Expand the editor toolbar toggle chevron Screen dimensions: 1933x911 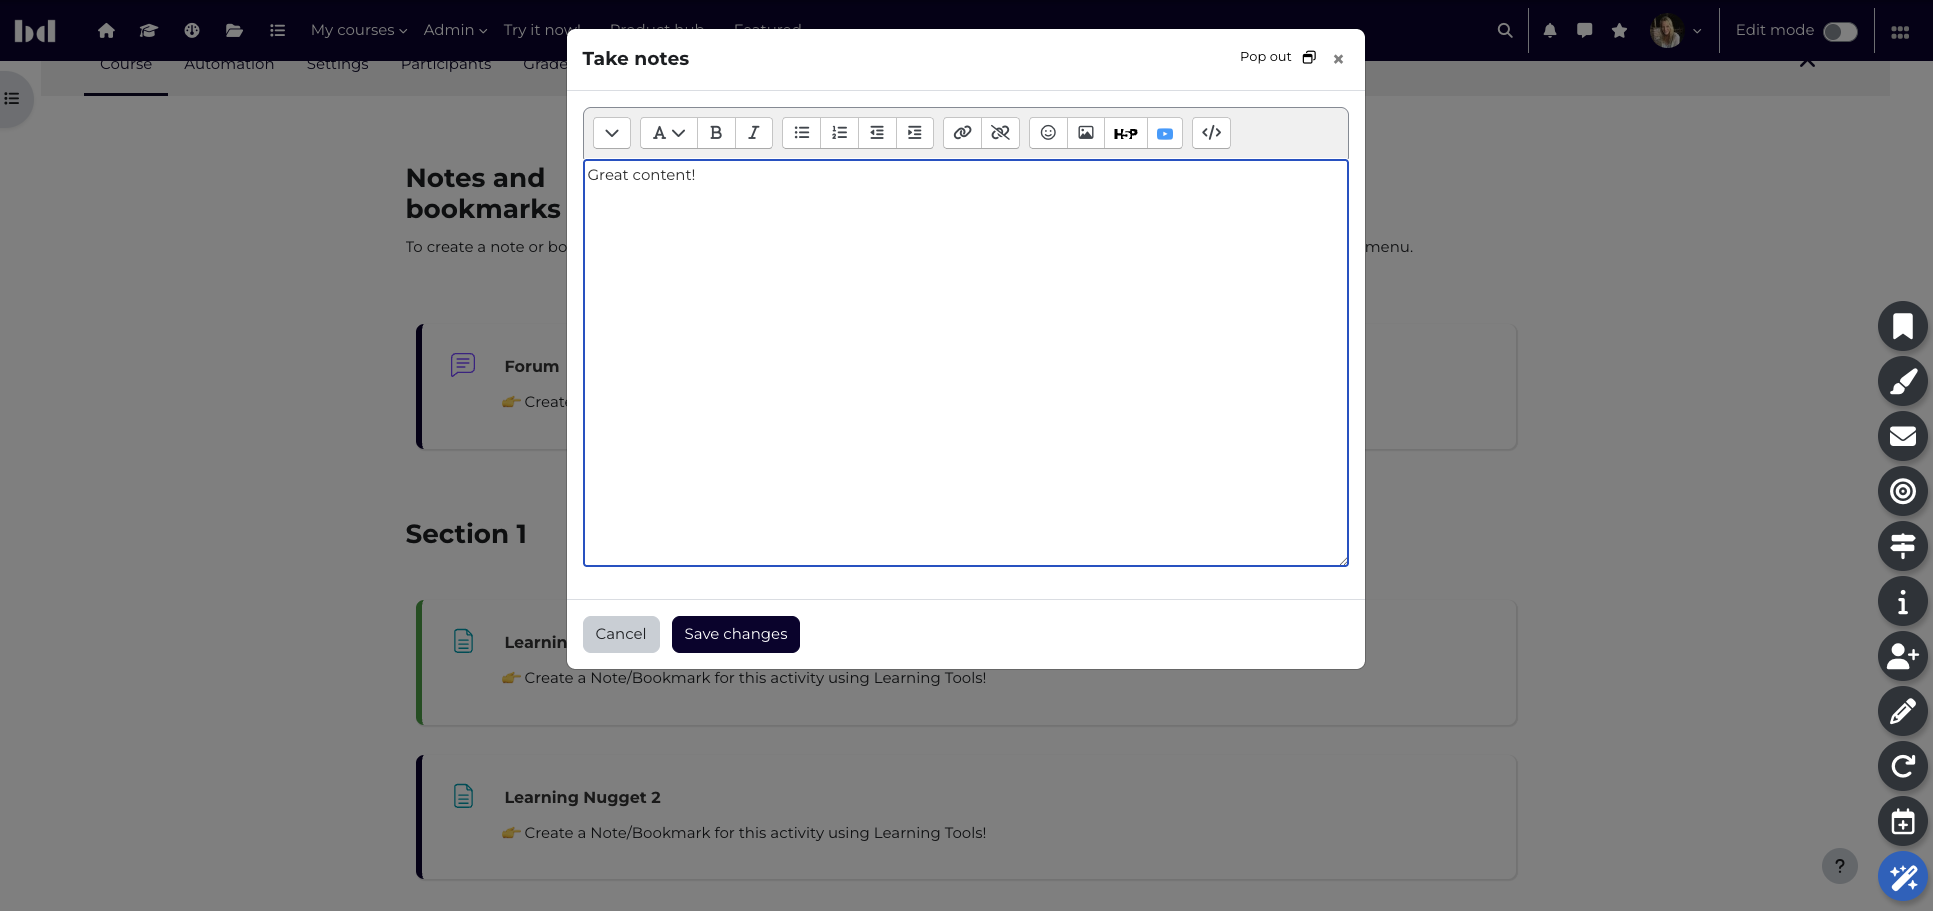[612, 133]
